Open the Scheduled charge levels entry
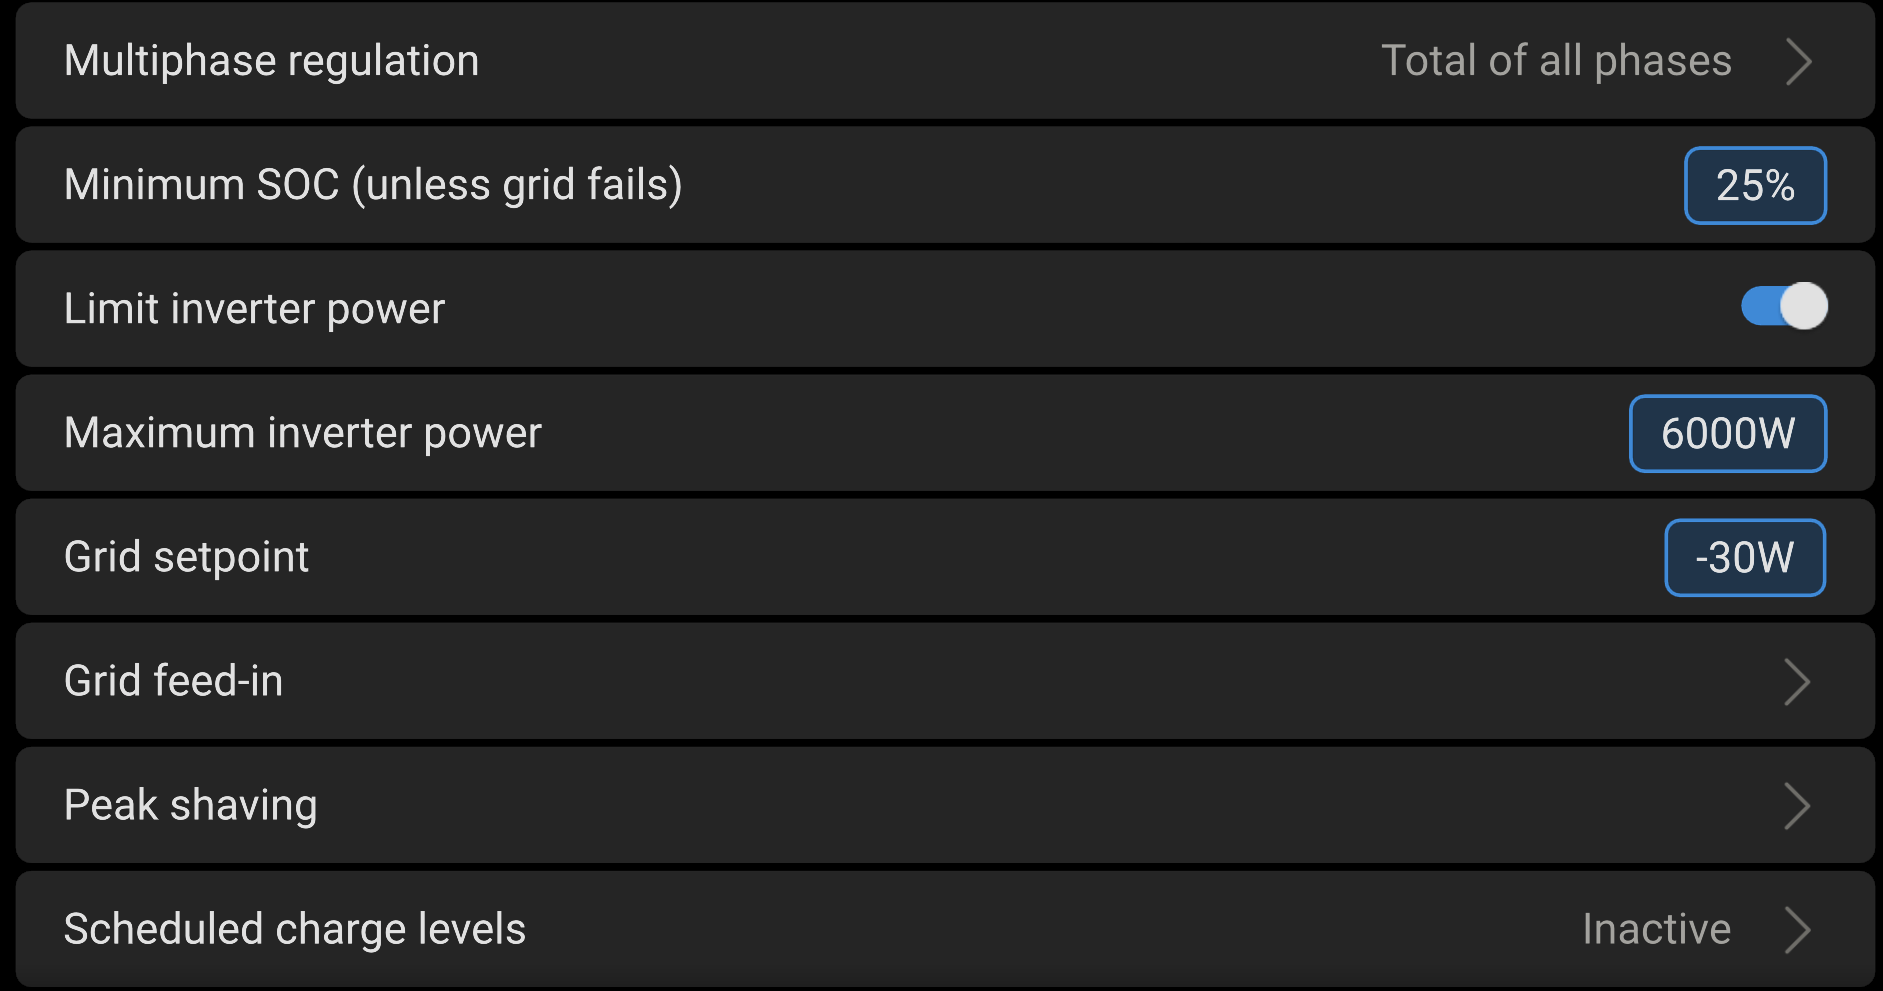This screenshot has width=1883, height=991. (x=294, y=929)
